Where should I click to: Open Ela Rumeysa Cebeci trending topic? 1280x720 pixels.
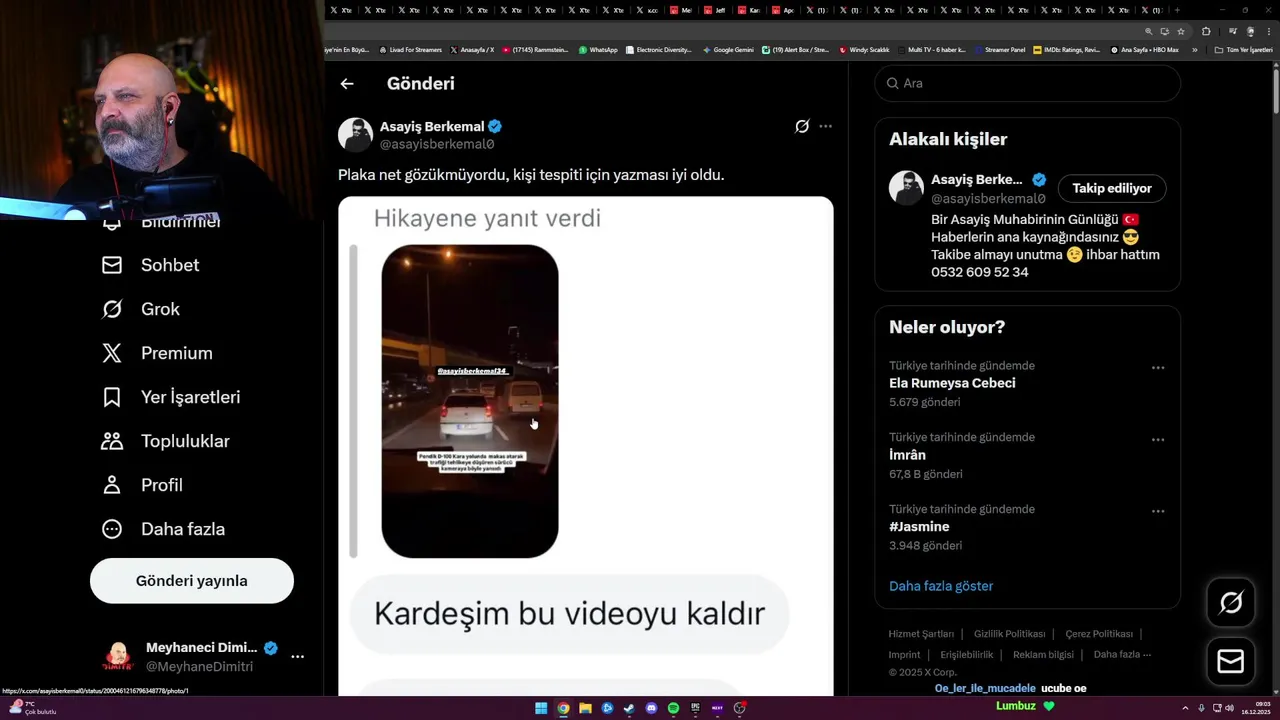[x=952, y=383]
